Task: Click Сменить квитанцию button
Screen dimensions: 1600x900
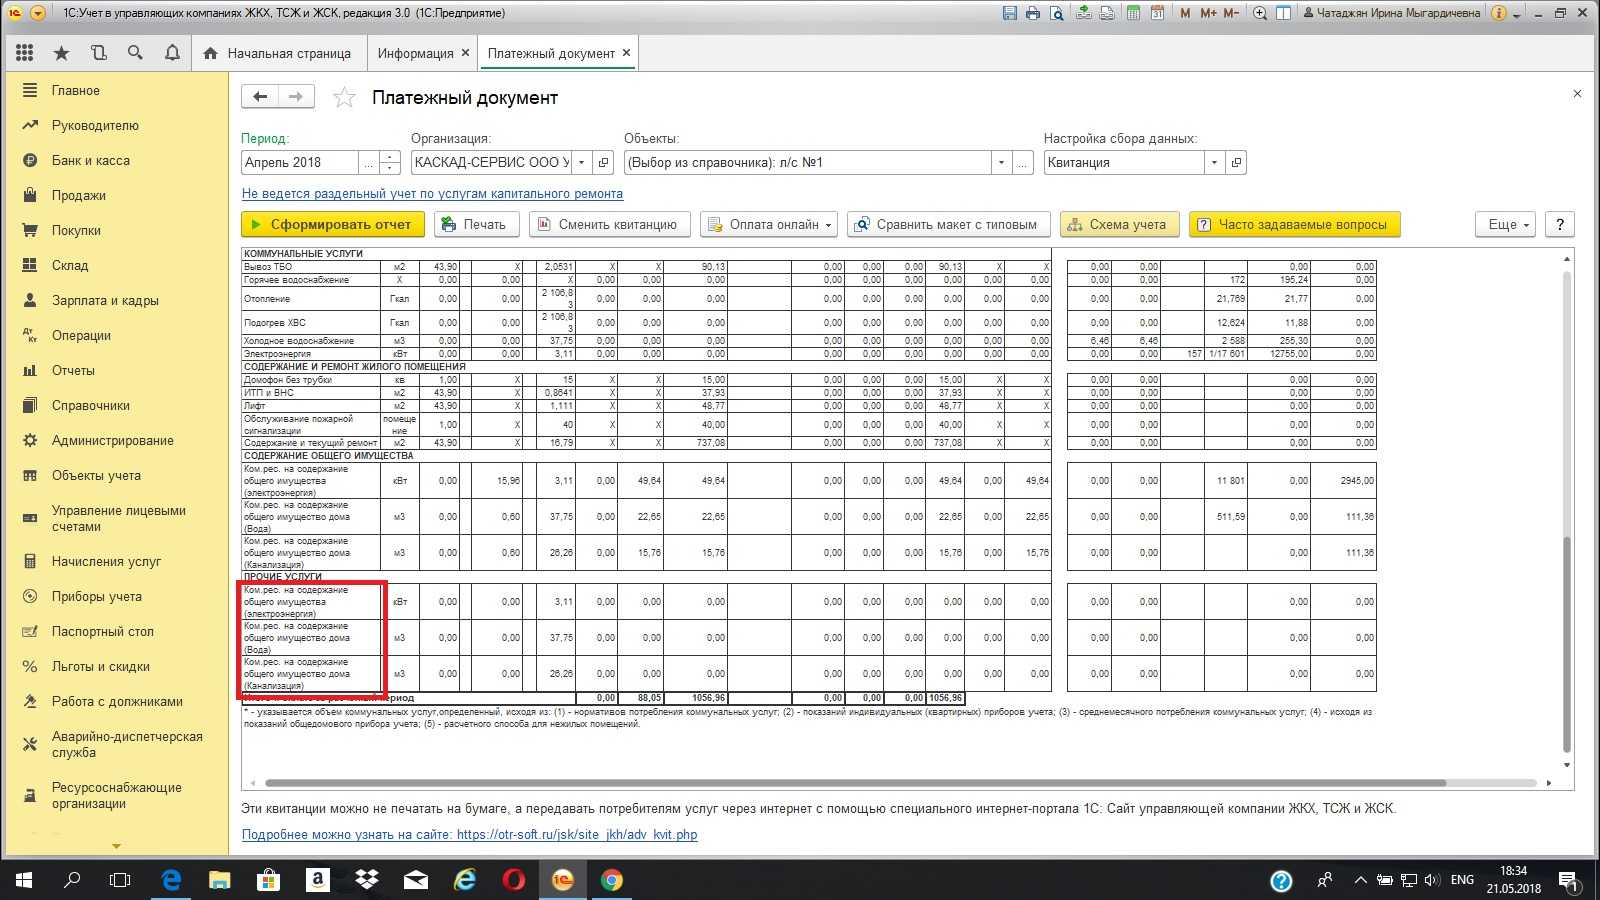Action: point(609,224)
